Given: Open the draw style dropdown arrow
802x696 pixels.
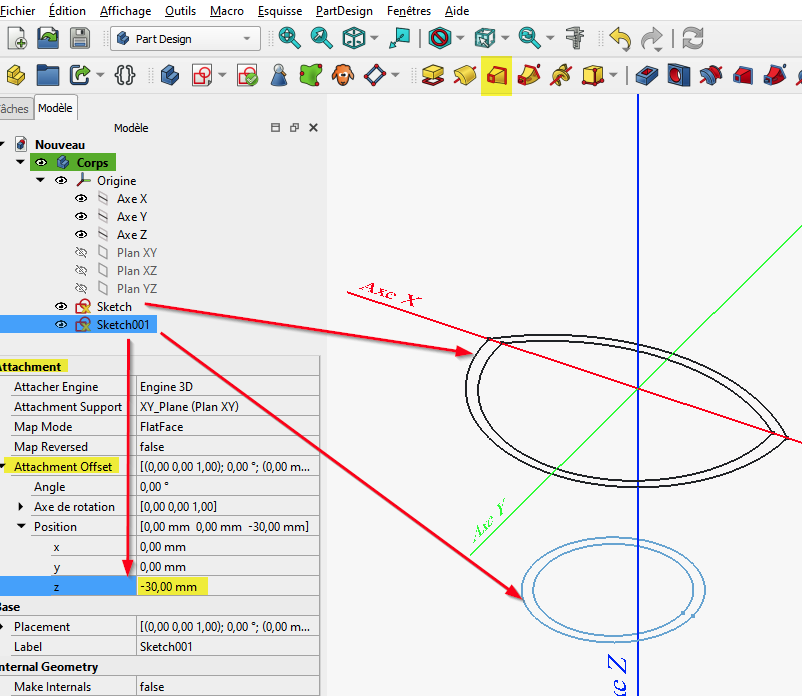Looking at the screenshot, I should click(460, 38).
